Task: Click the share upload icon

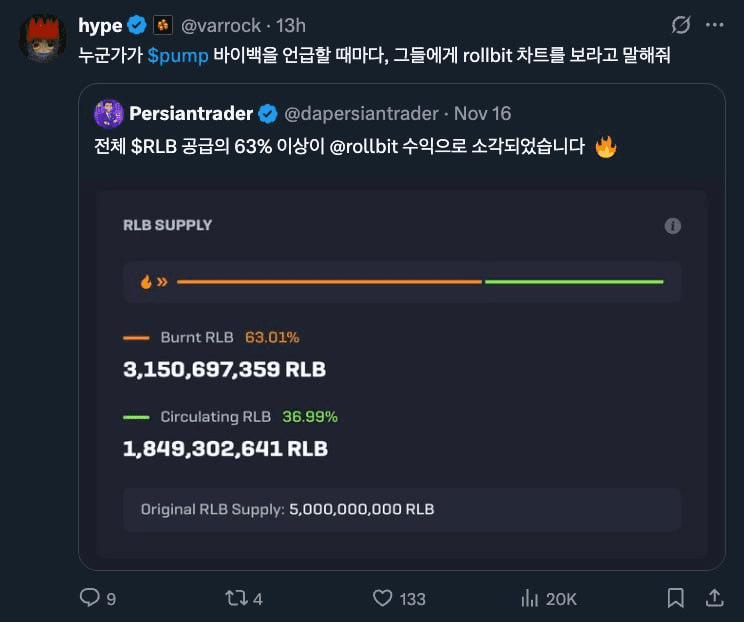Action: coord(714,597)
